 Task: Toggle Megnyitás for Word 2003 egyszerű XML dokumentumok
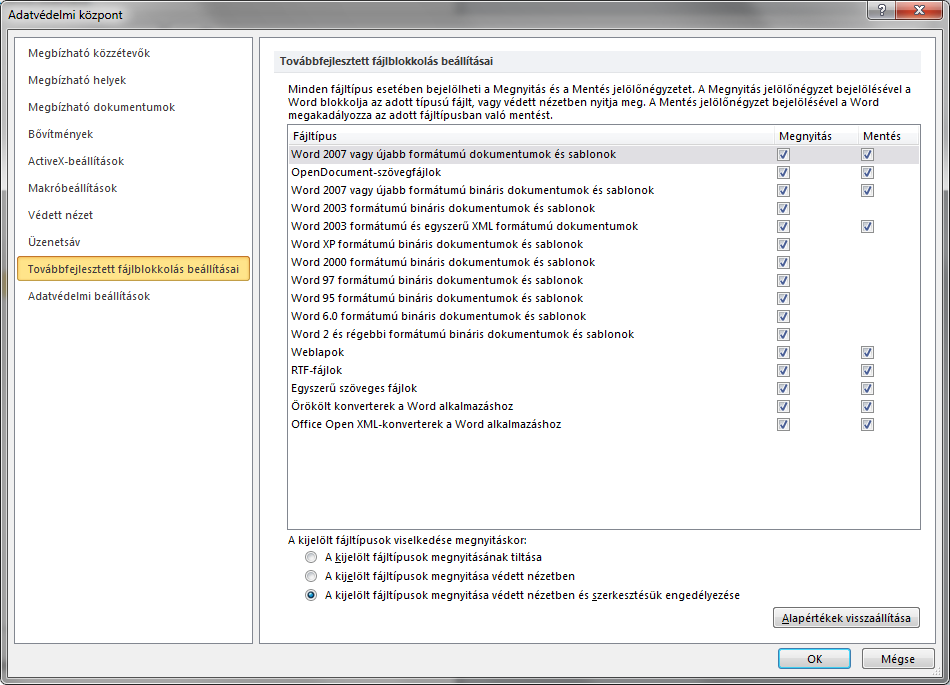click(x=783, y=227)
